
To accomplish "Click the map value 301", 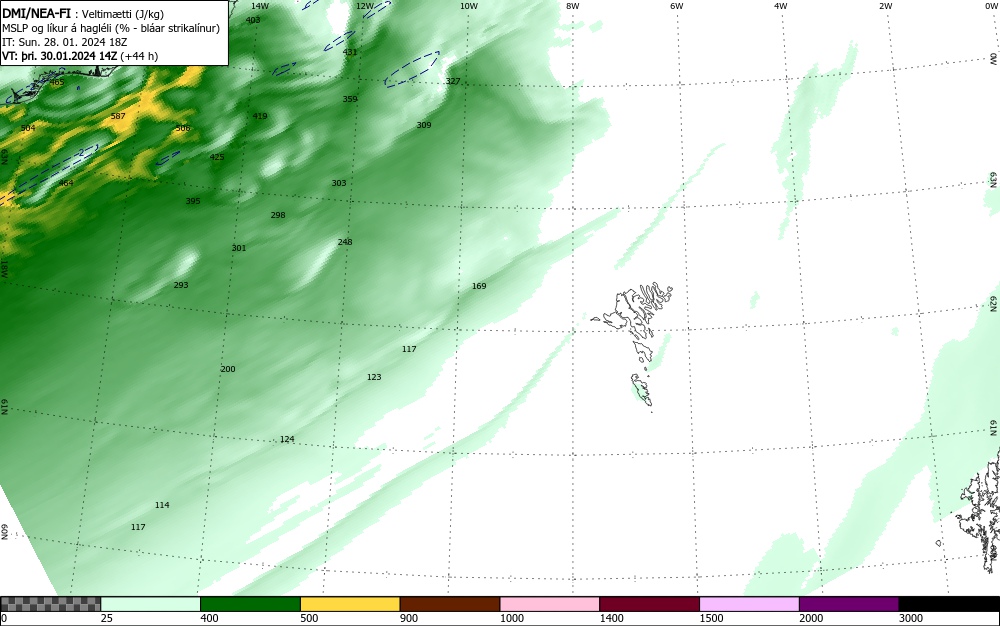I will [x=239, y=248].
